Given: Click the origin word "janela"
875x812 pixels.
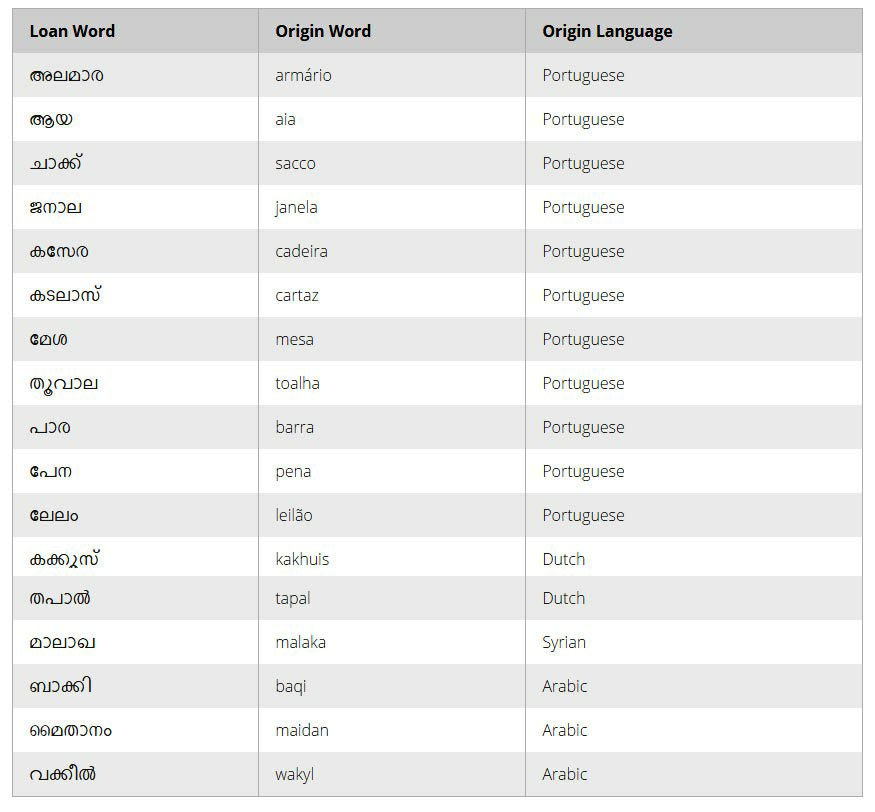Looking at the screenshot, I should click(x=296, y=207).
